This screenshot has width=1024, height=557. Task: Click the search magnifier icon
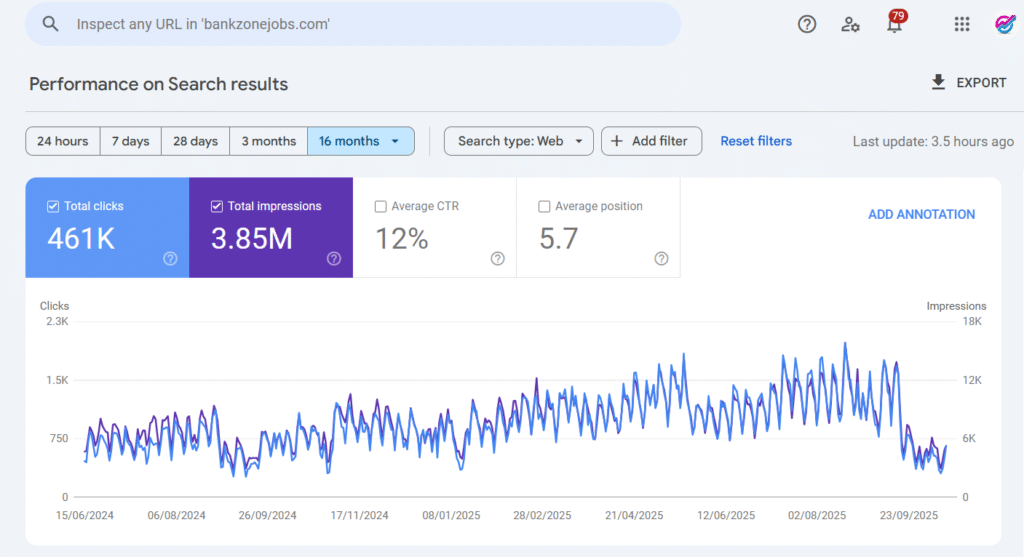[51, 24]
